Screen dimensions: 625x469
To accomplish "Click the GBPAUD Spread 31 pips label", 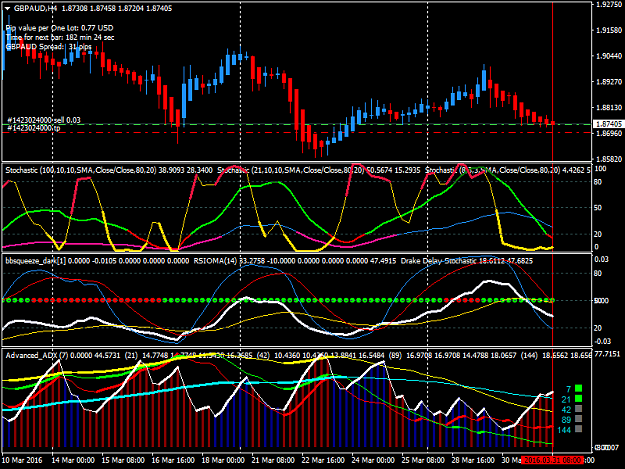I will coord(49,47).
